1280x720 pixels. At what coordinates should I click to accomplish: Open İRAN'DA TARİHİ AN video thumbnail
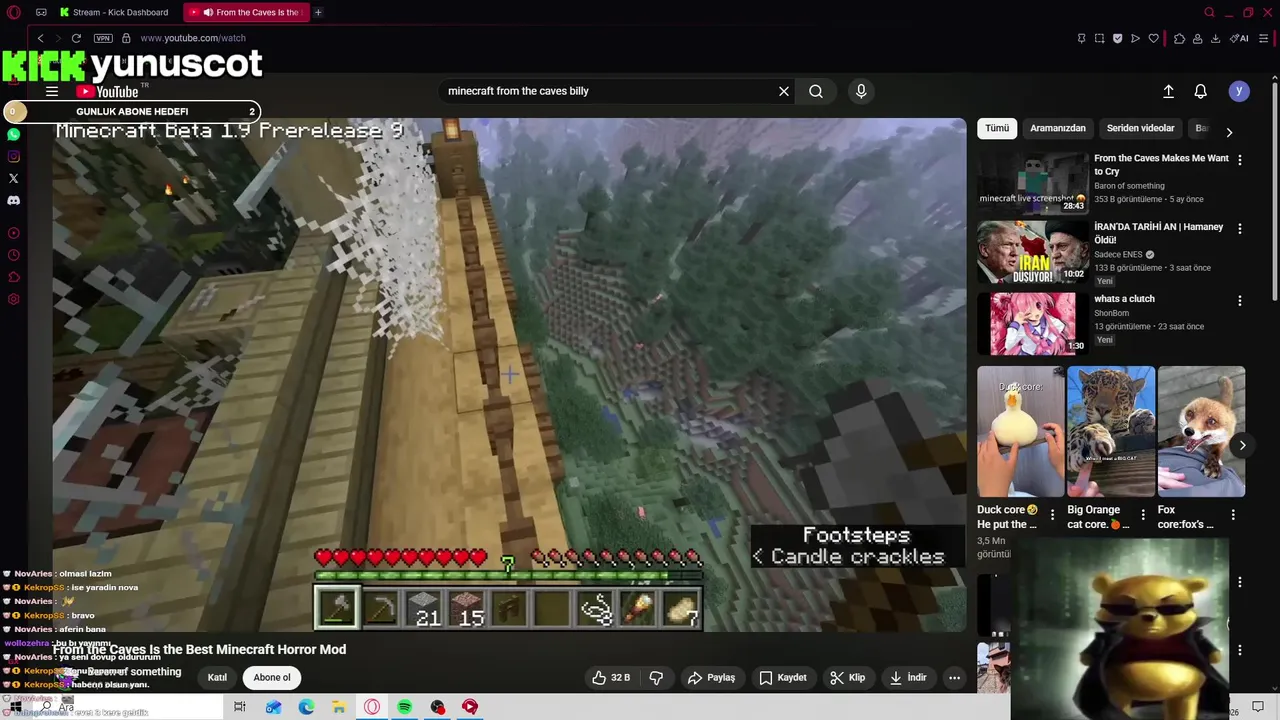(x=1032, y=252)
